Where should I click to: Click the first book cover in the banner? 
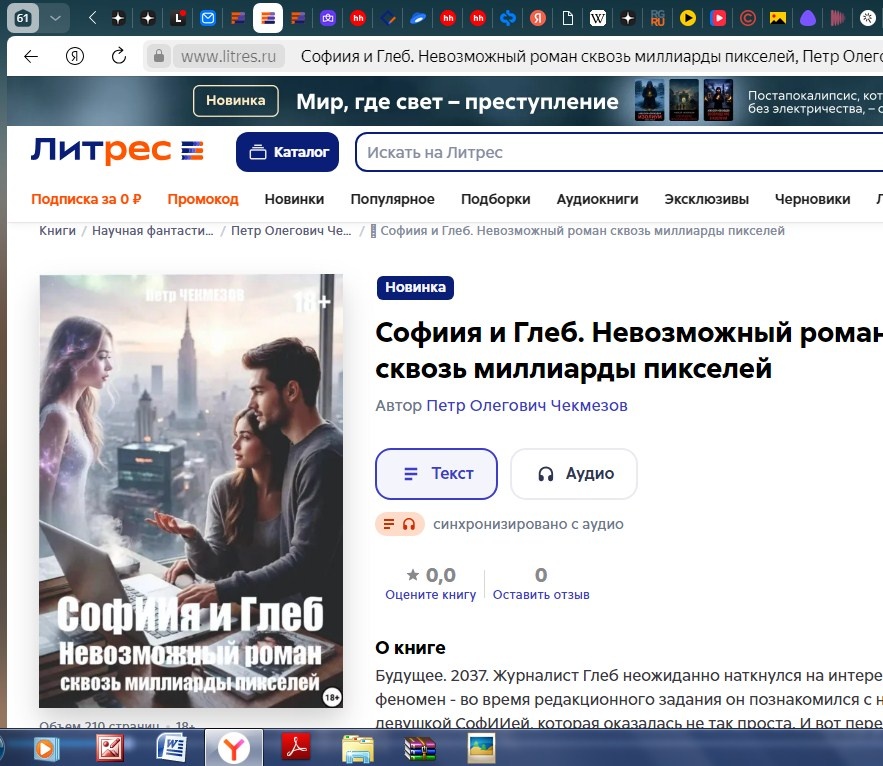point(649,100)
